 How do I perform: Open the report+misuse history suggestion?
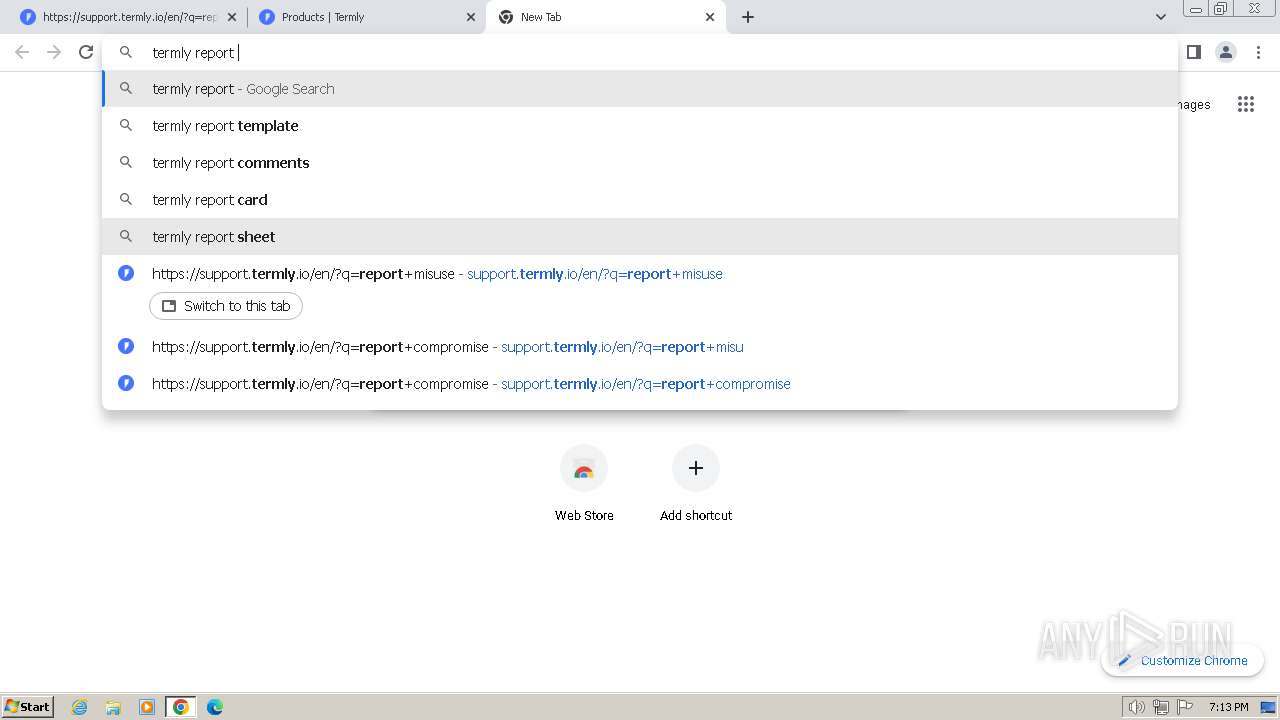(640, 274)
